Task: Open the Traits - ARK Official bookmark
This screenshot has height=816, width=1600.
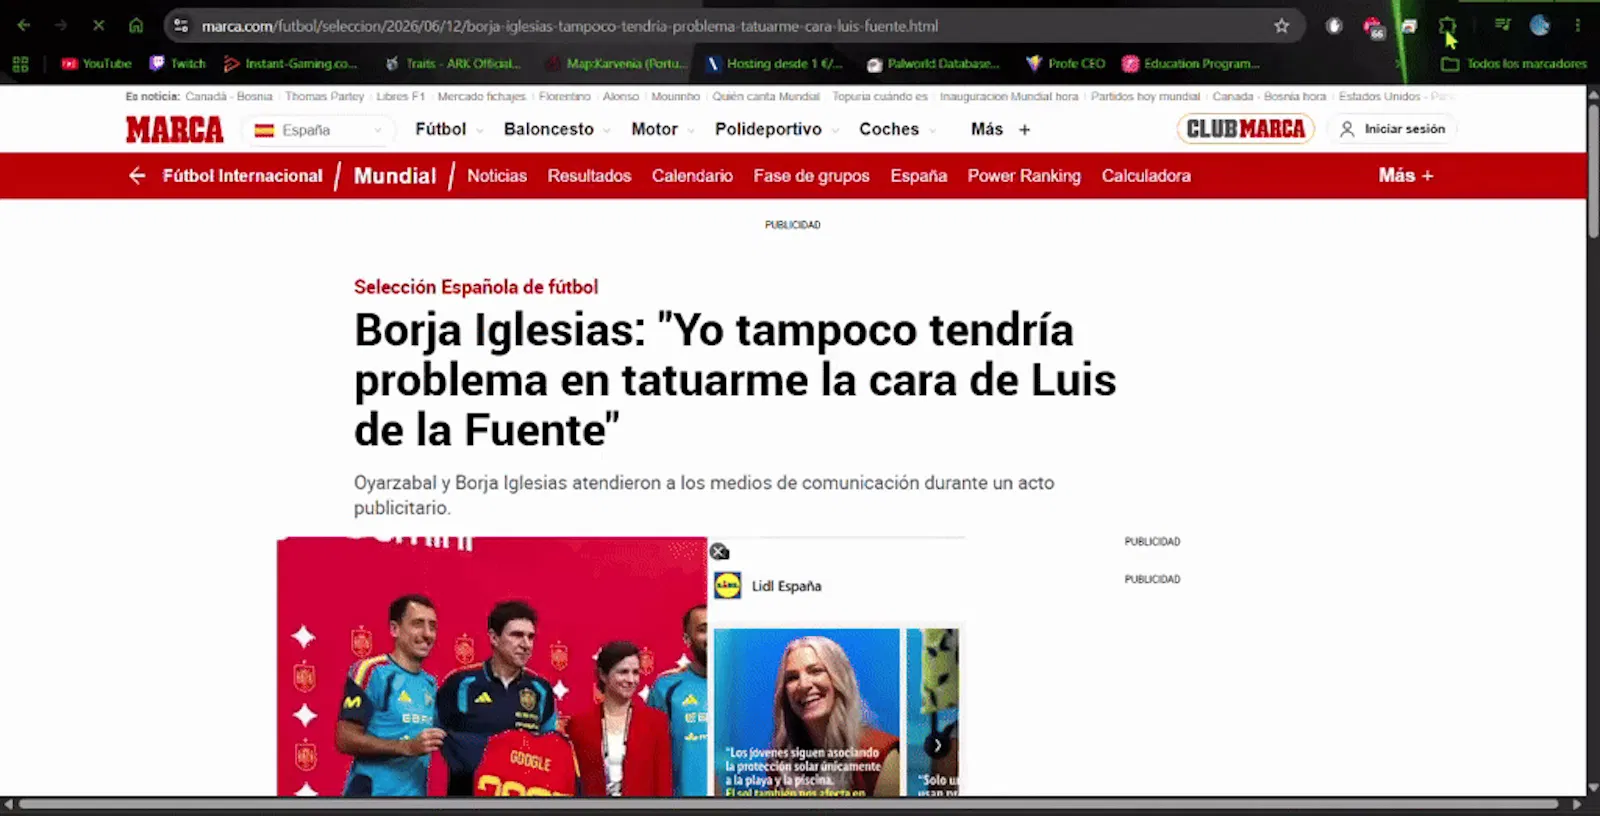Action: coord(453,64)
